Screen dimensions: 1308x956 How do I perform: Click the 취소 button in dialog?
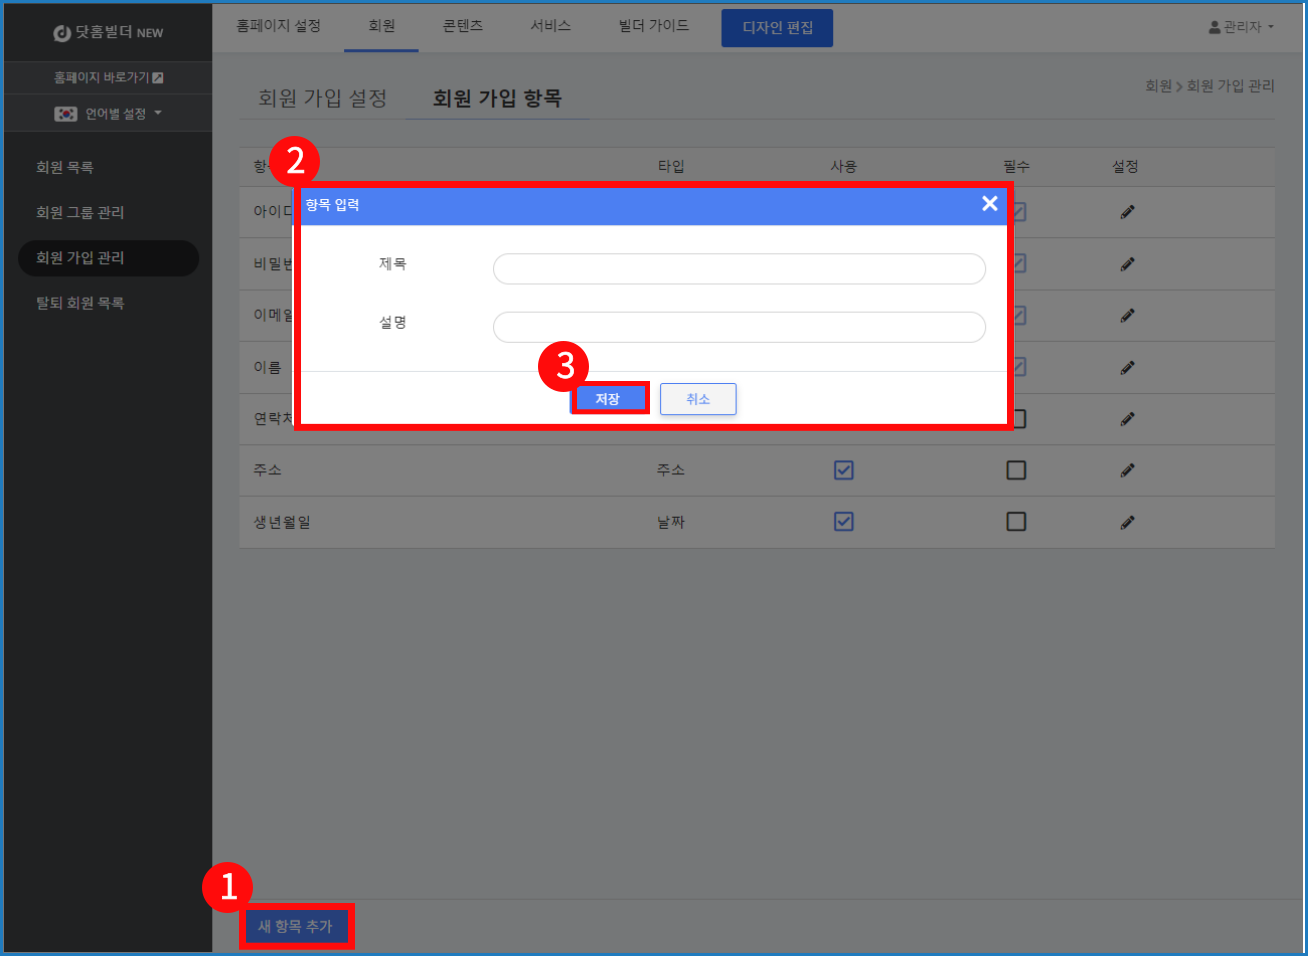pos(697,399)
